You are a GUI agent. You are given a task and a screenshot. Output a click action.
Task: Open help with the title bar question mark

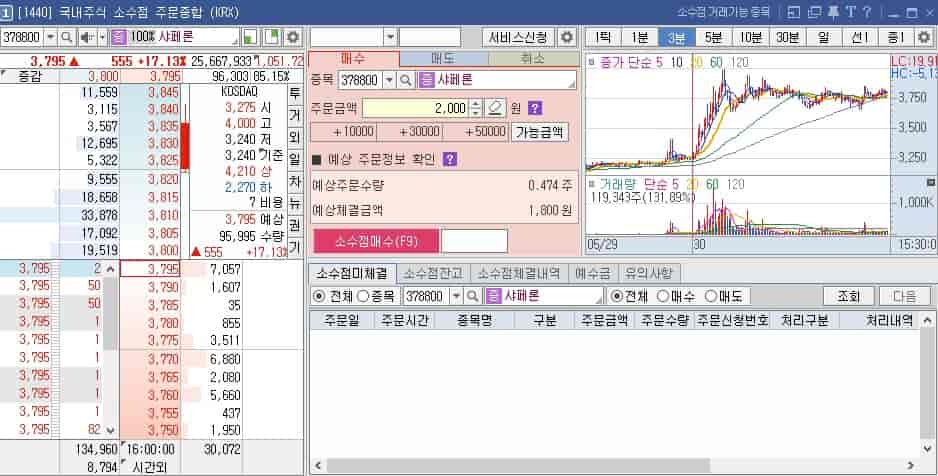click(867, 12)
